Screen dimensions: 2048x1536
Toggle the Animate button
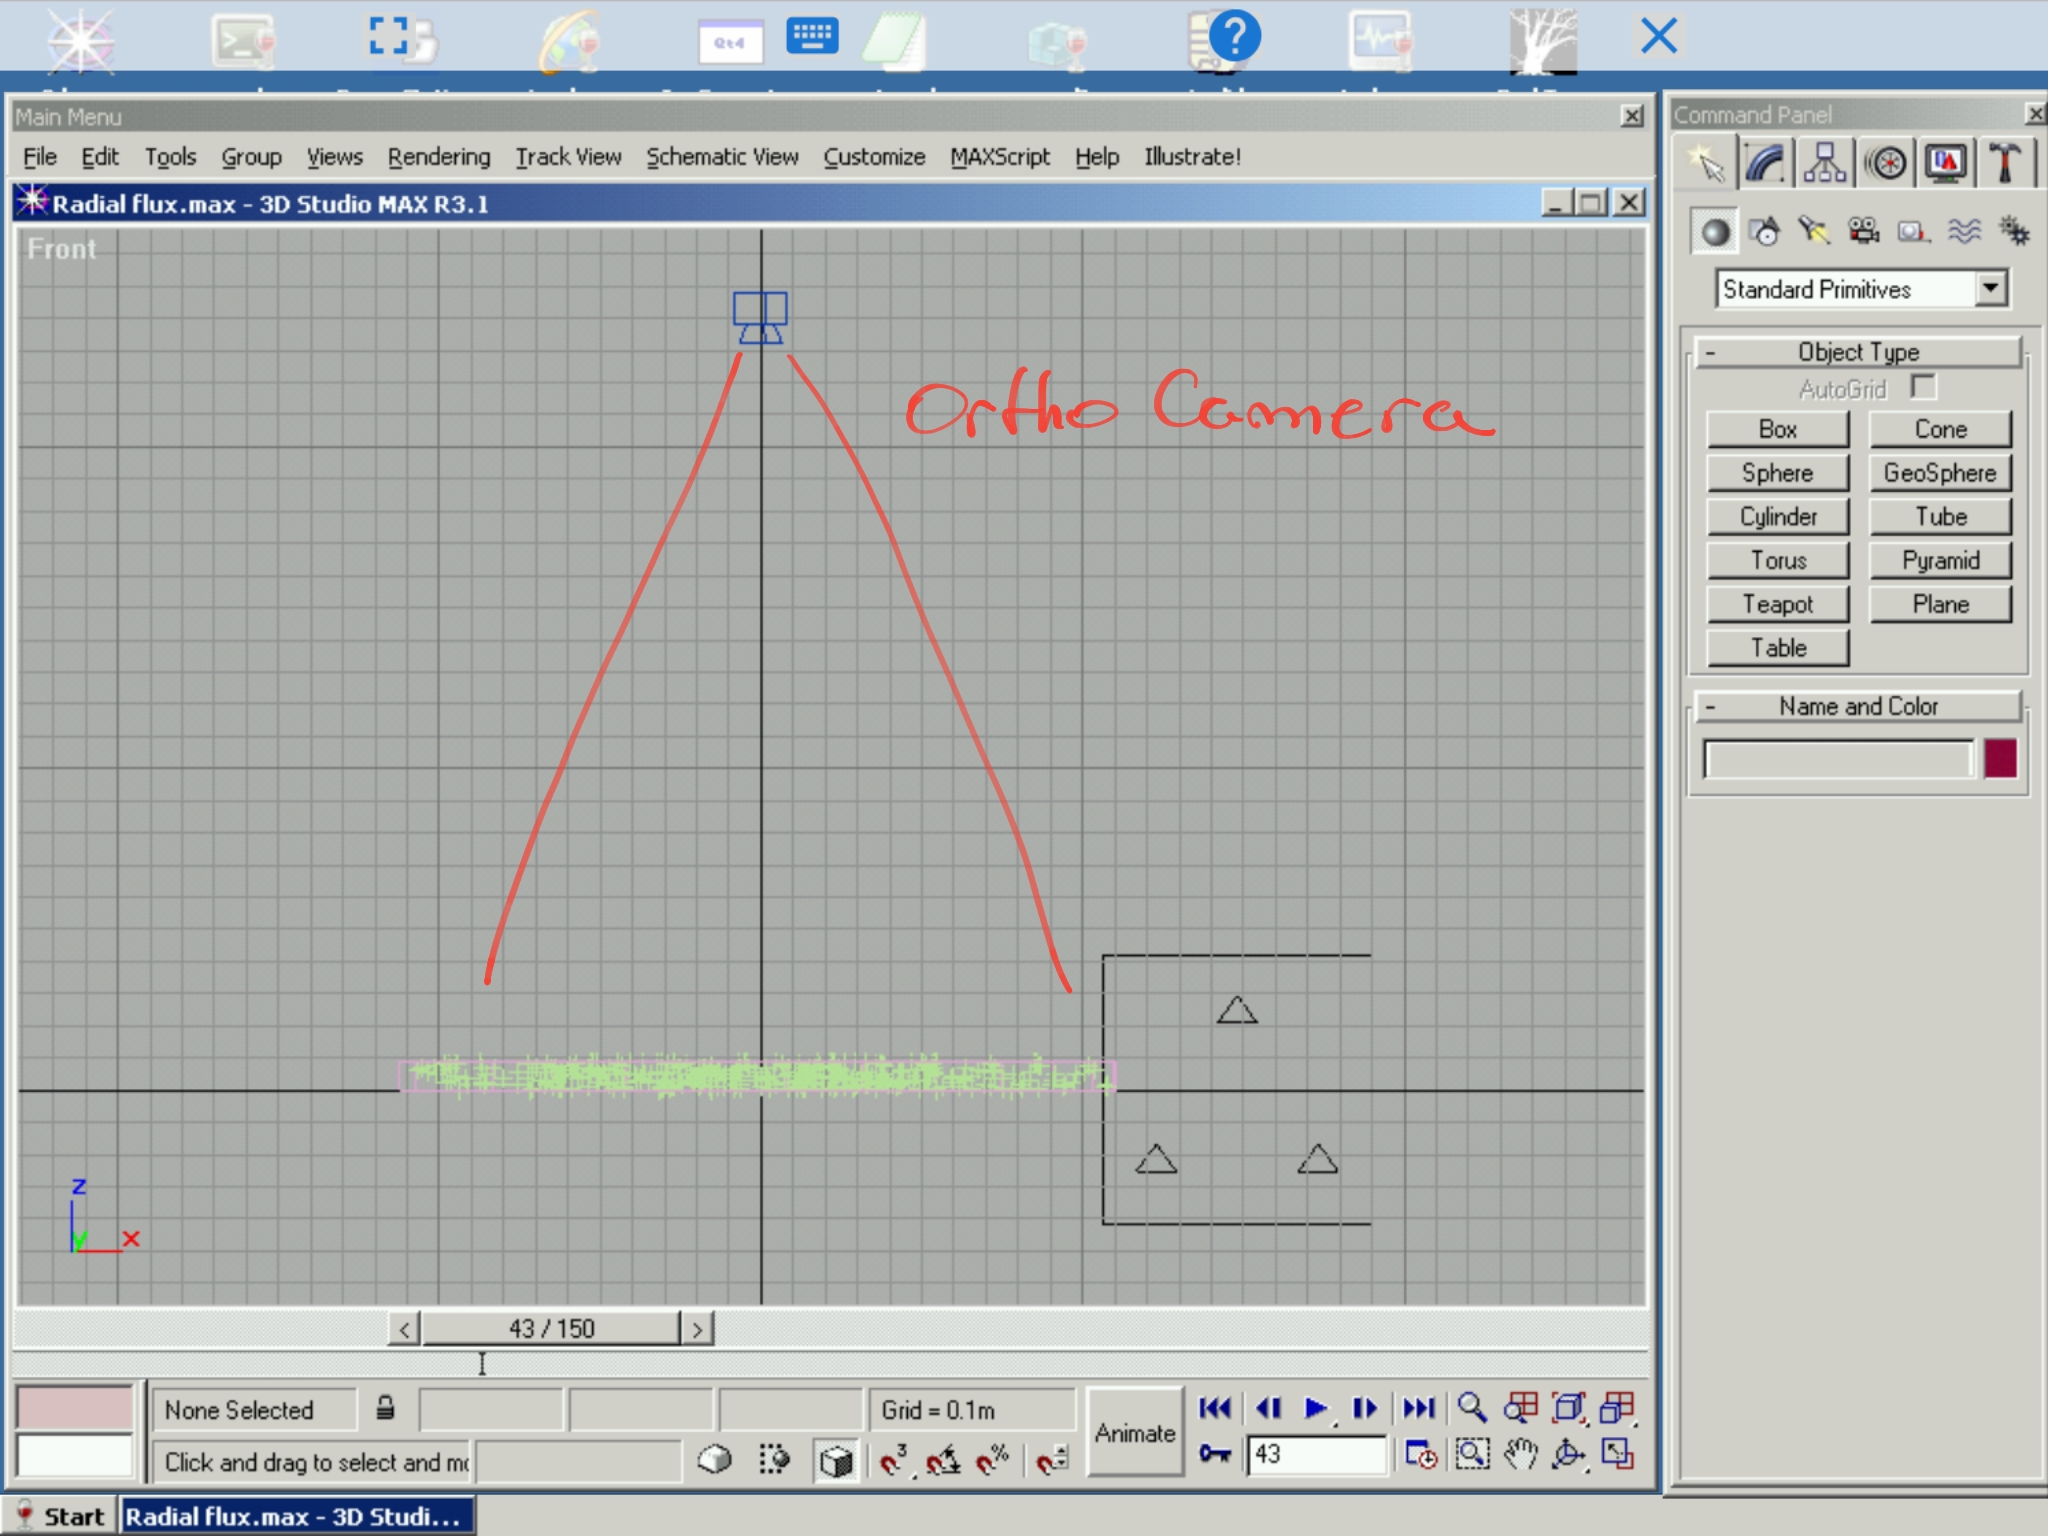pos(1134,1432)
